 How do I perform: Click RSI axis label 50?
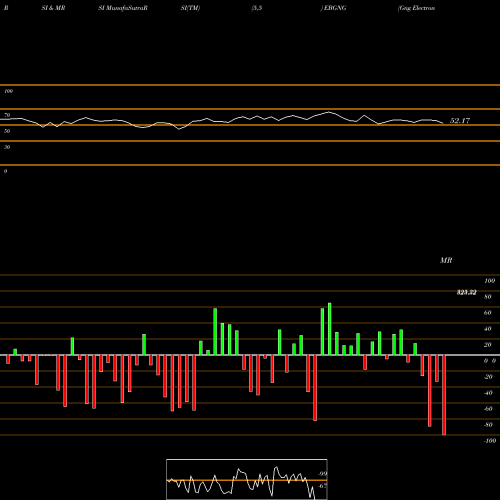pos(7,131)
